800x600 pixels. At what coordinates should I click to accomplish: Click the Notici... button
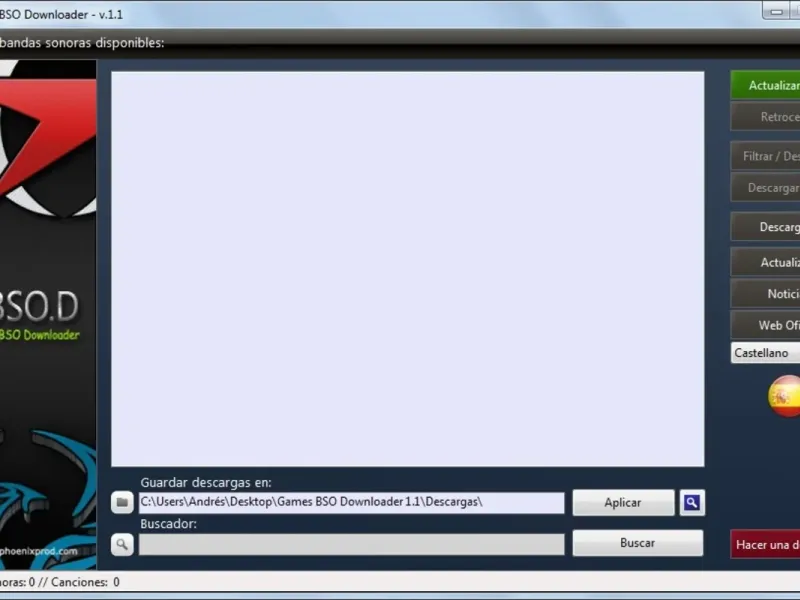(765, 294)
